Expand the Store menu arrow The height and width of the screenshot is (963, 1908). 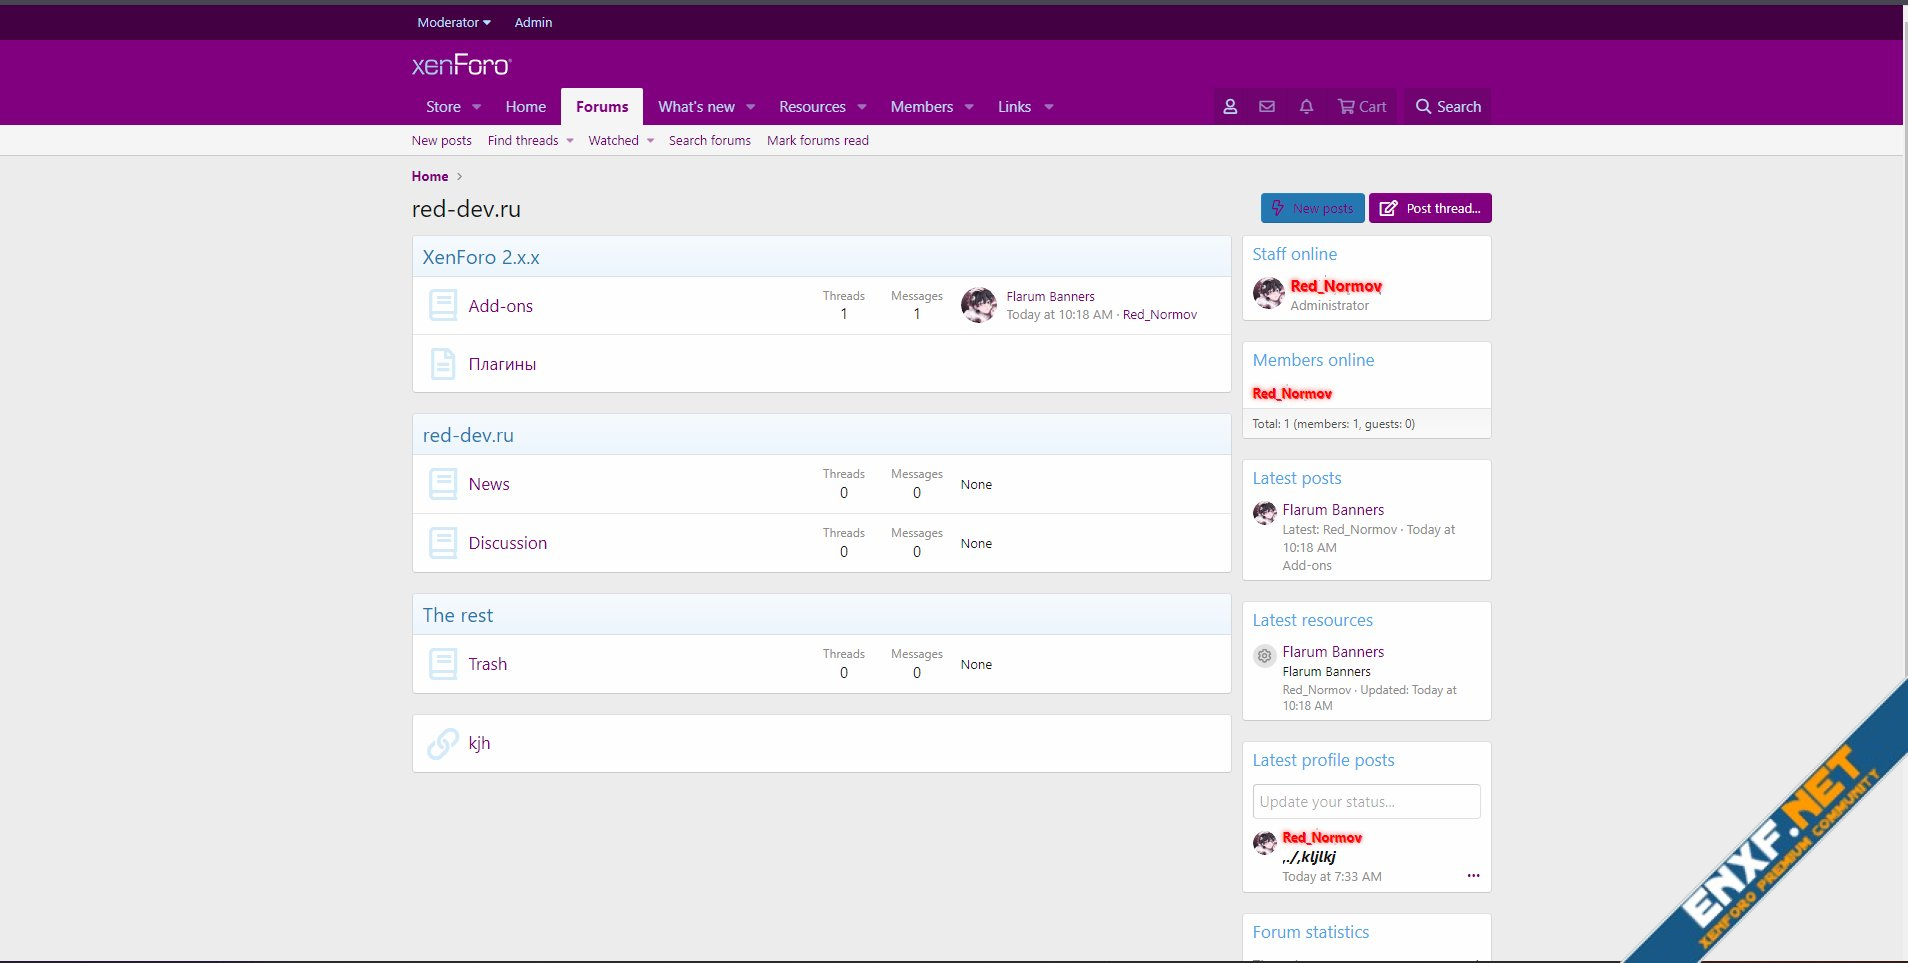pyautogui.click(x=477, y=107)
